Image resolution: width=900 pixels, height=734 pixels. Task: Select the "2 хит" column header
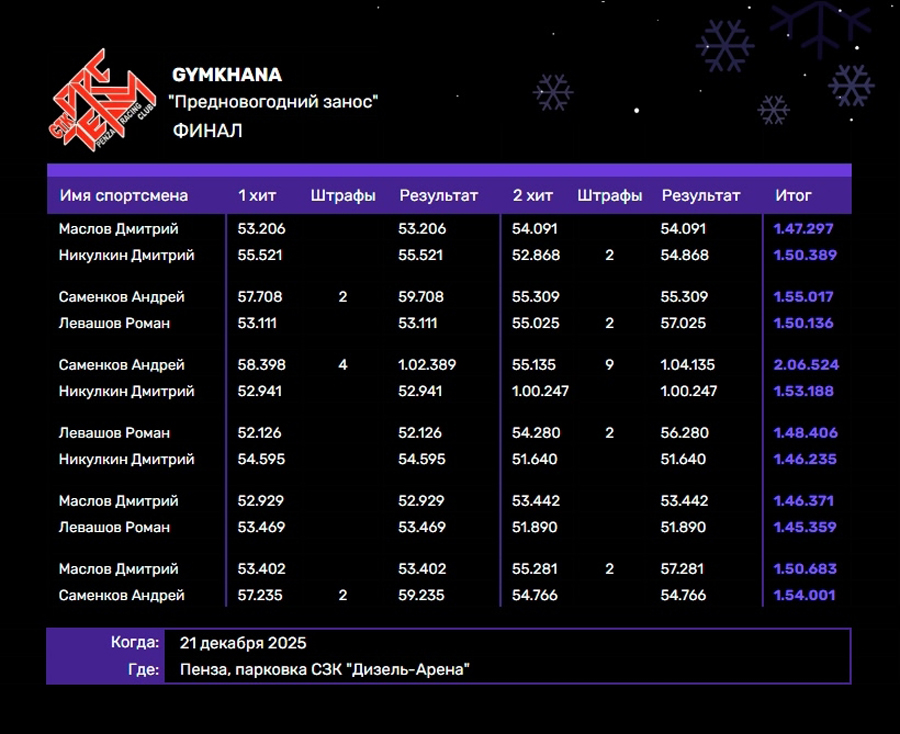pyautogui.click(x=532, y=196)
